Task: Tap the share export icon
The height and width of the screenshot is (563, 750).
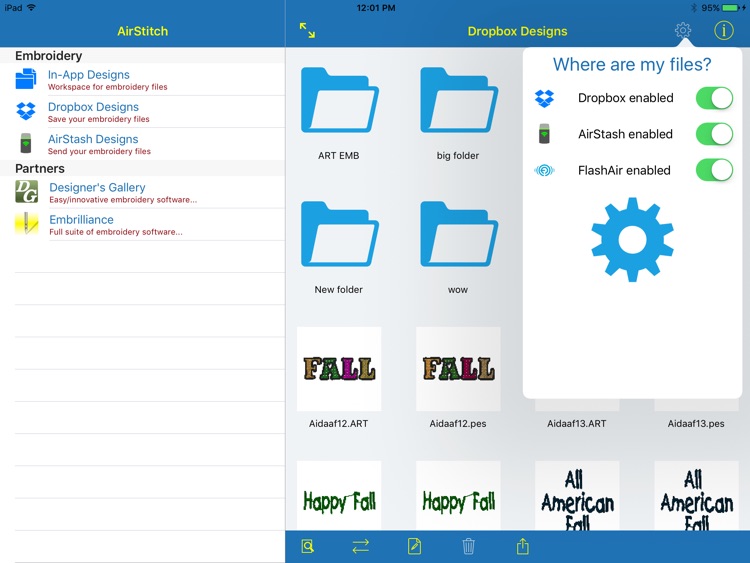Action: click(522, 546)
